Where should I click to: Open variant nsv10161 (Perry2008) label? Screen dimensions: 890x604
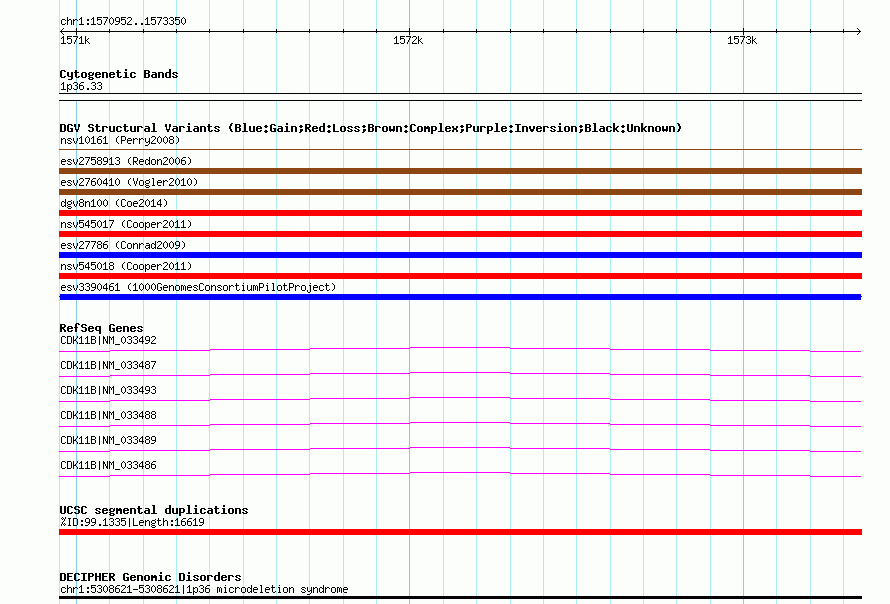(120, 140)
